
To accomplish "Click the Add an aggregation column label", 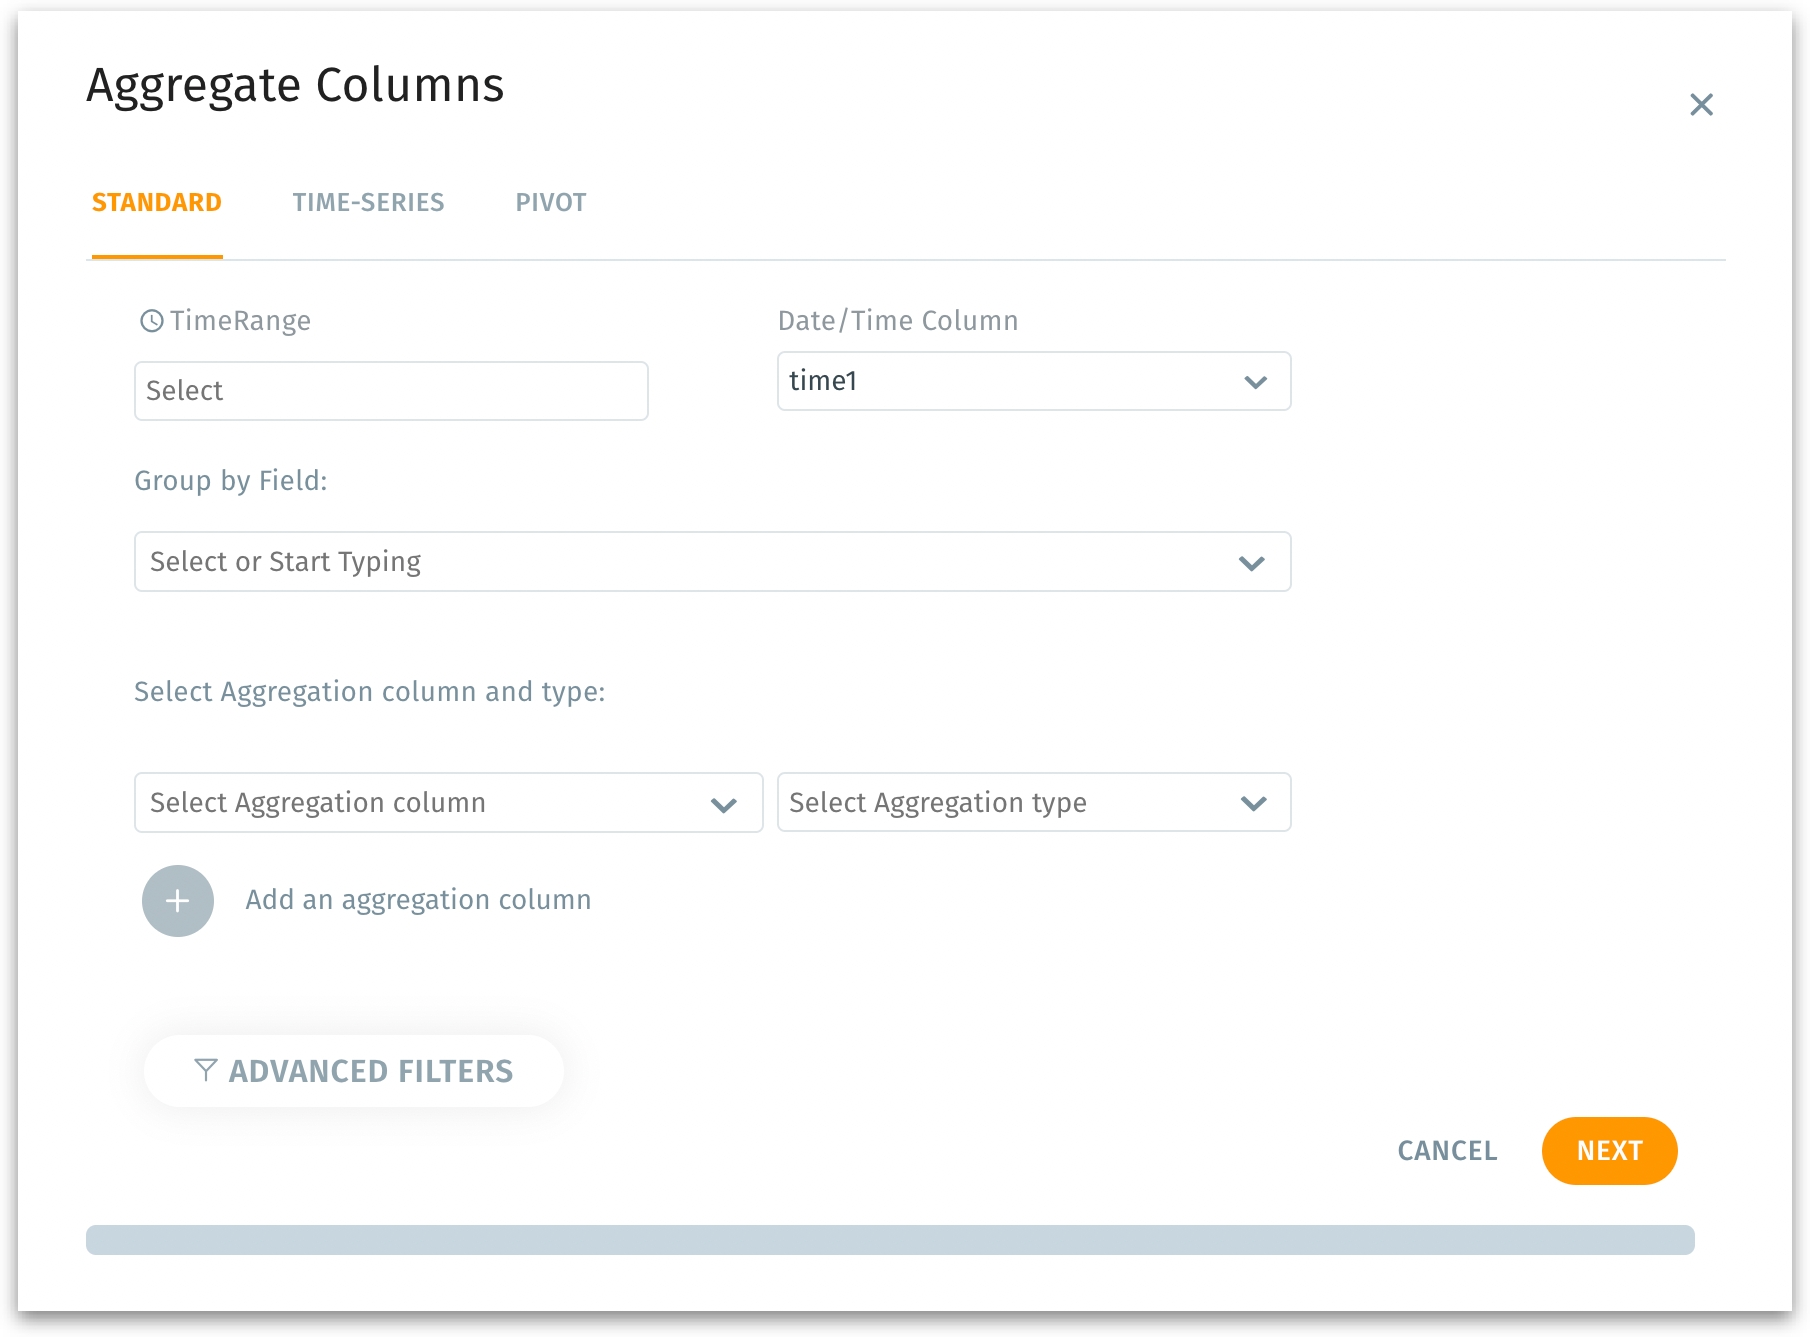I will point(418,900).
